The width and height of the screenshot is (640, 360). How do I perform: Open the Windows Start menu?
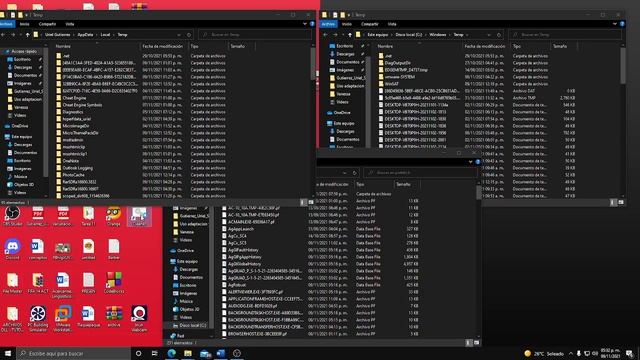[8, 353]
